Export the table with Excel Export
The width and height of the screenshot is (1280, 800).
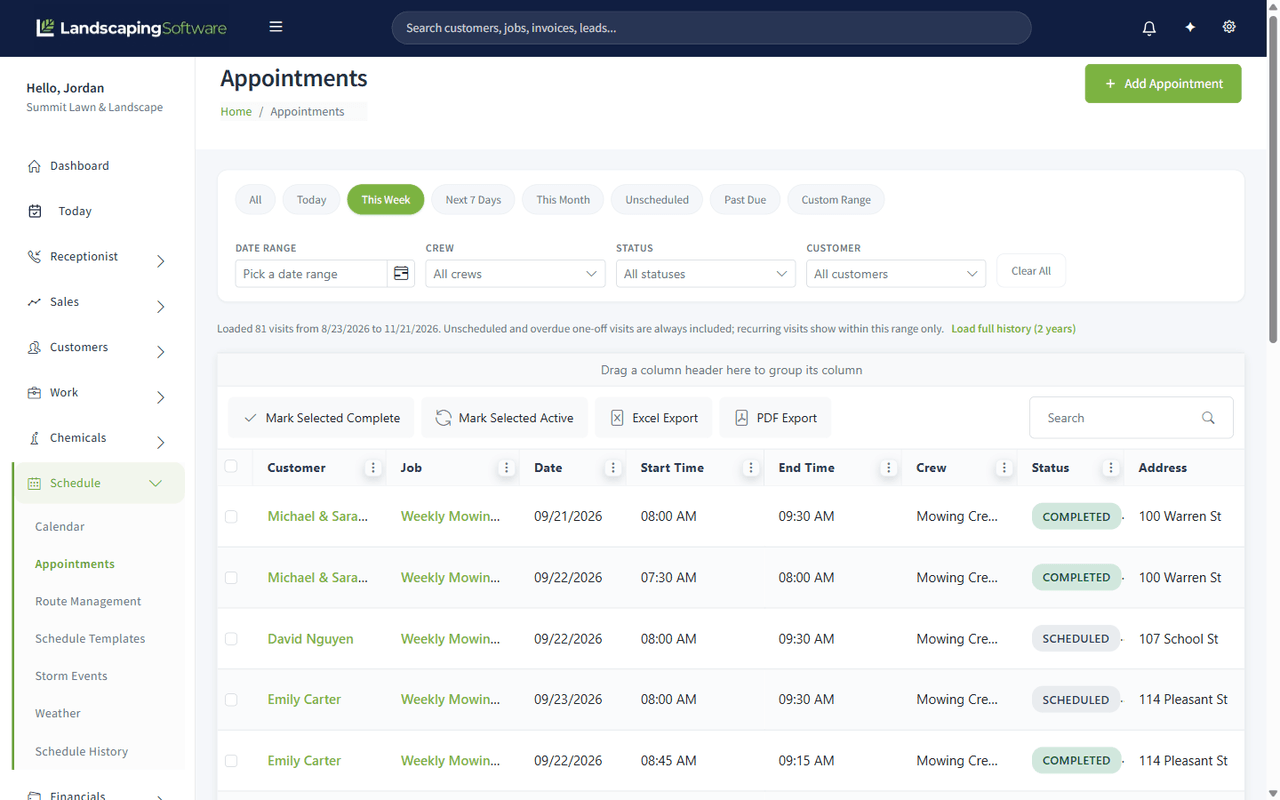655,418
